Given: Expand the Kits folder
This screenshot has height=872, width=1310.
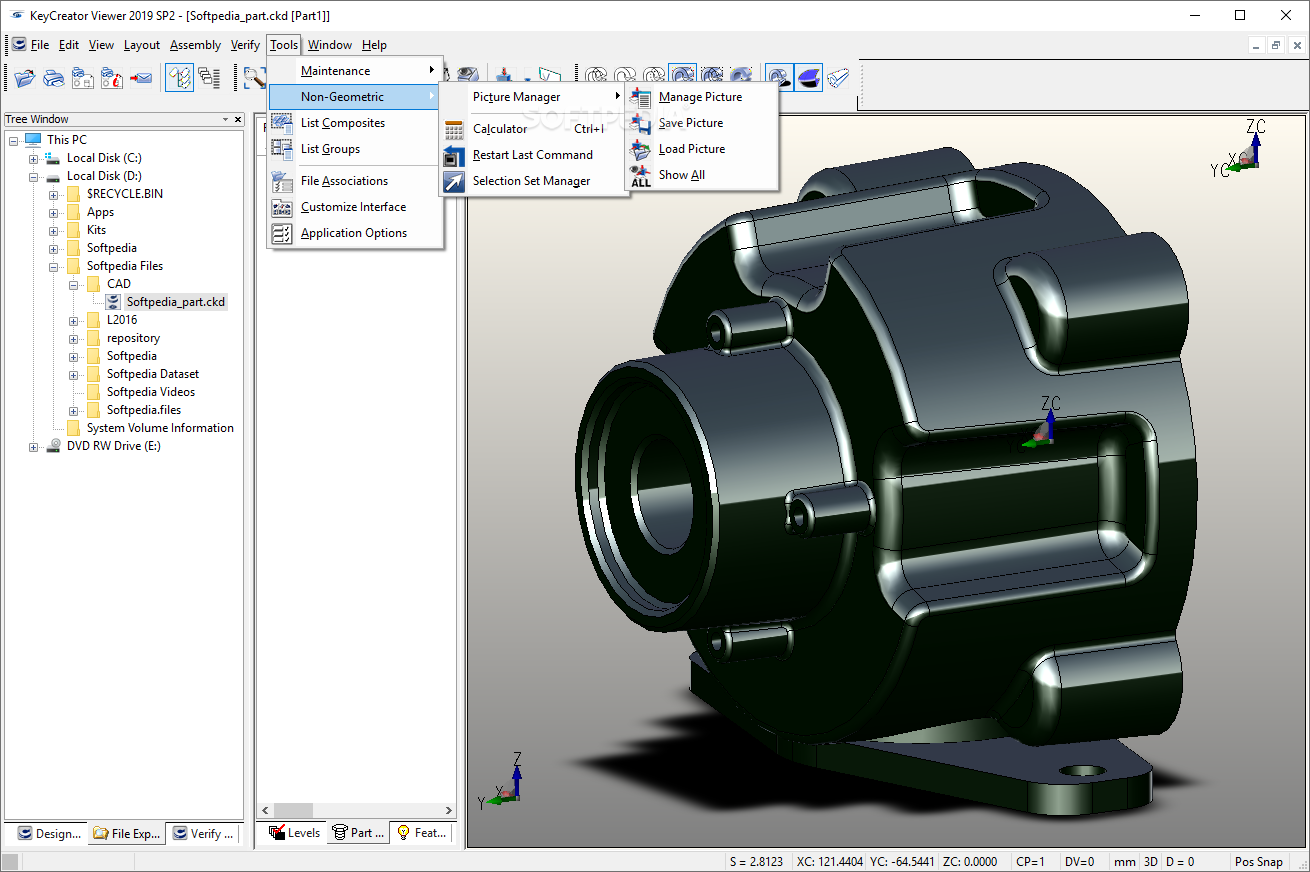Looking at the screenshot, I should pyautogui.click(x=54, y=230).
